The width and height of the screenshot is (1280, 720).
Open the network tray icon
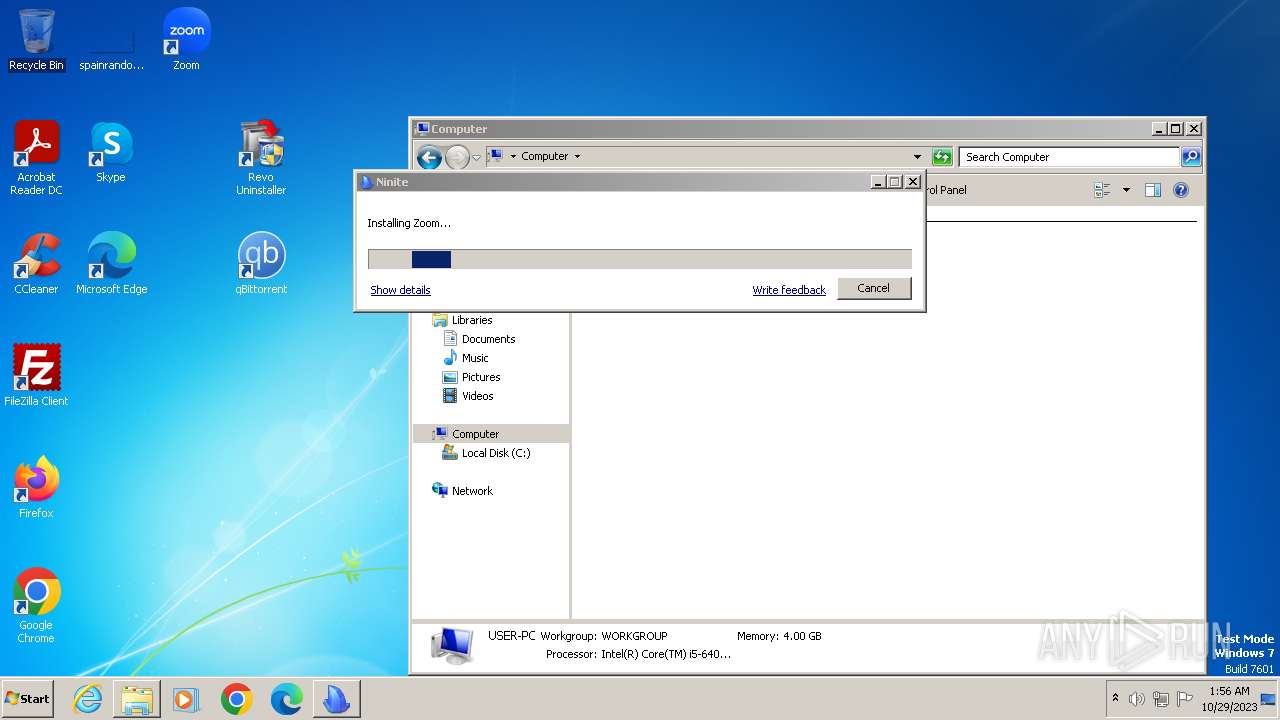(1161, 699)
